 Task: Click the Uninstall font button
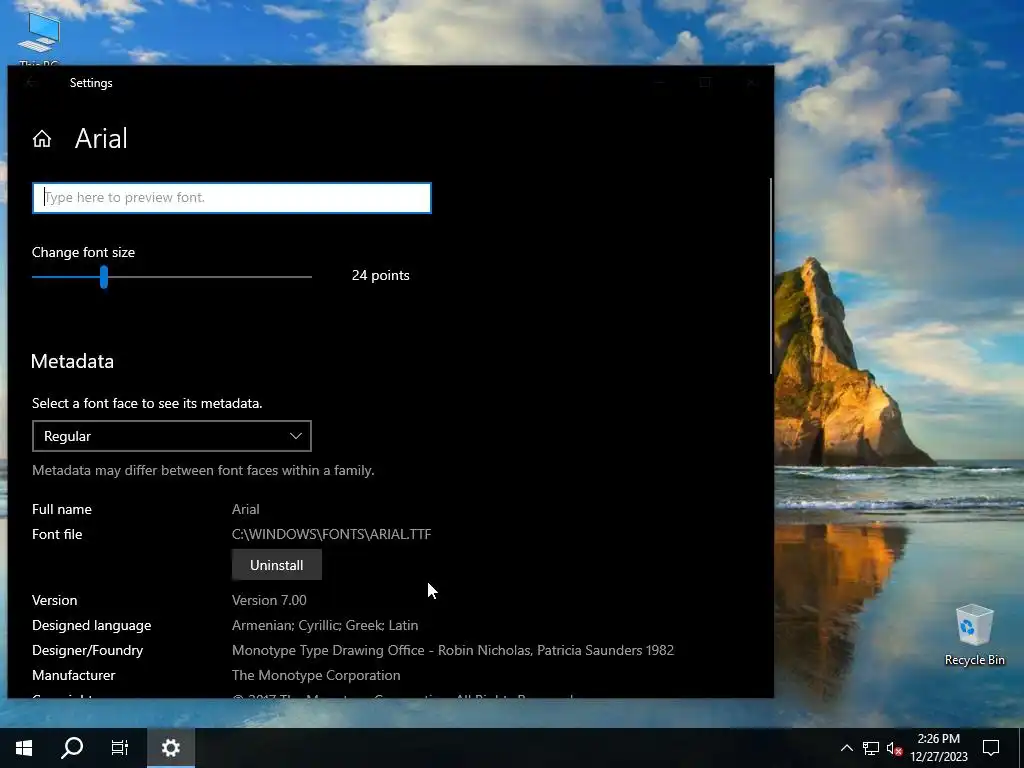277,565
